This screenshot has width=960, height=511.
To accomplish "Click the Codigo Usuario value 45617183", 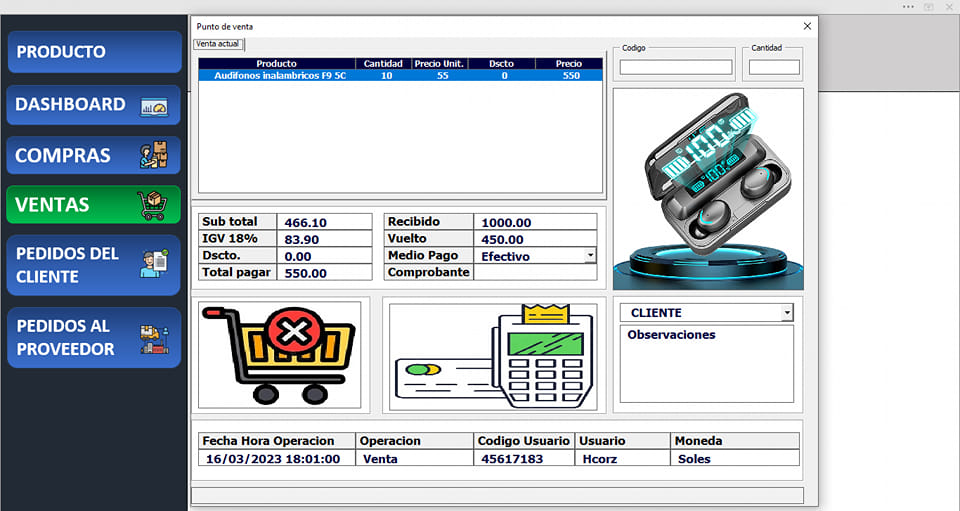I will point(523,458).
